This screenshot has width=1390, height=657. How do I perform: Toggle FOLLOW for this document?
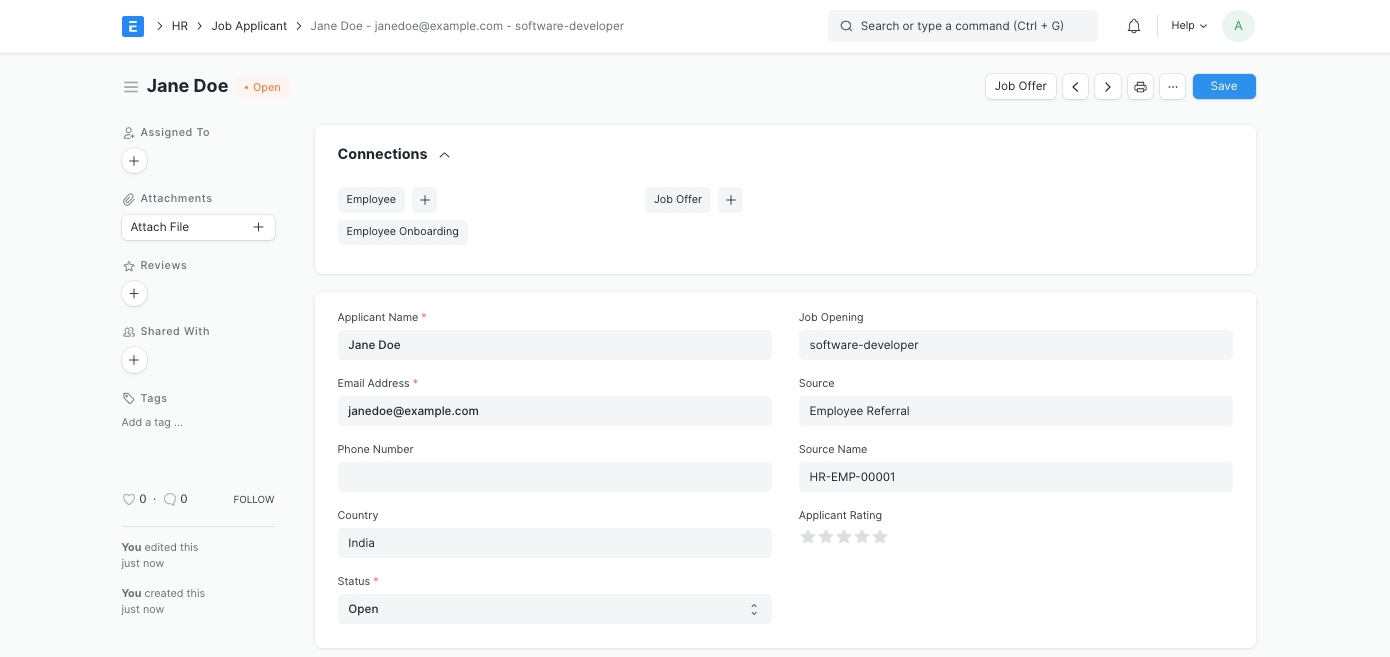[253, 499]
